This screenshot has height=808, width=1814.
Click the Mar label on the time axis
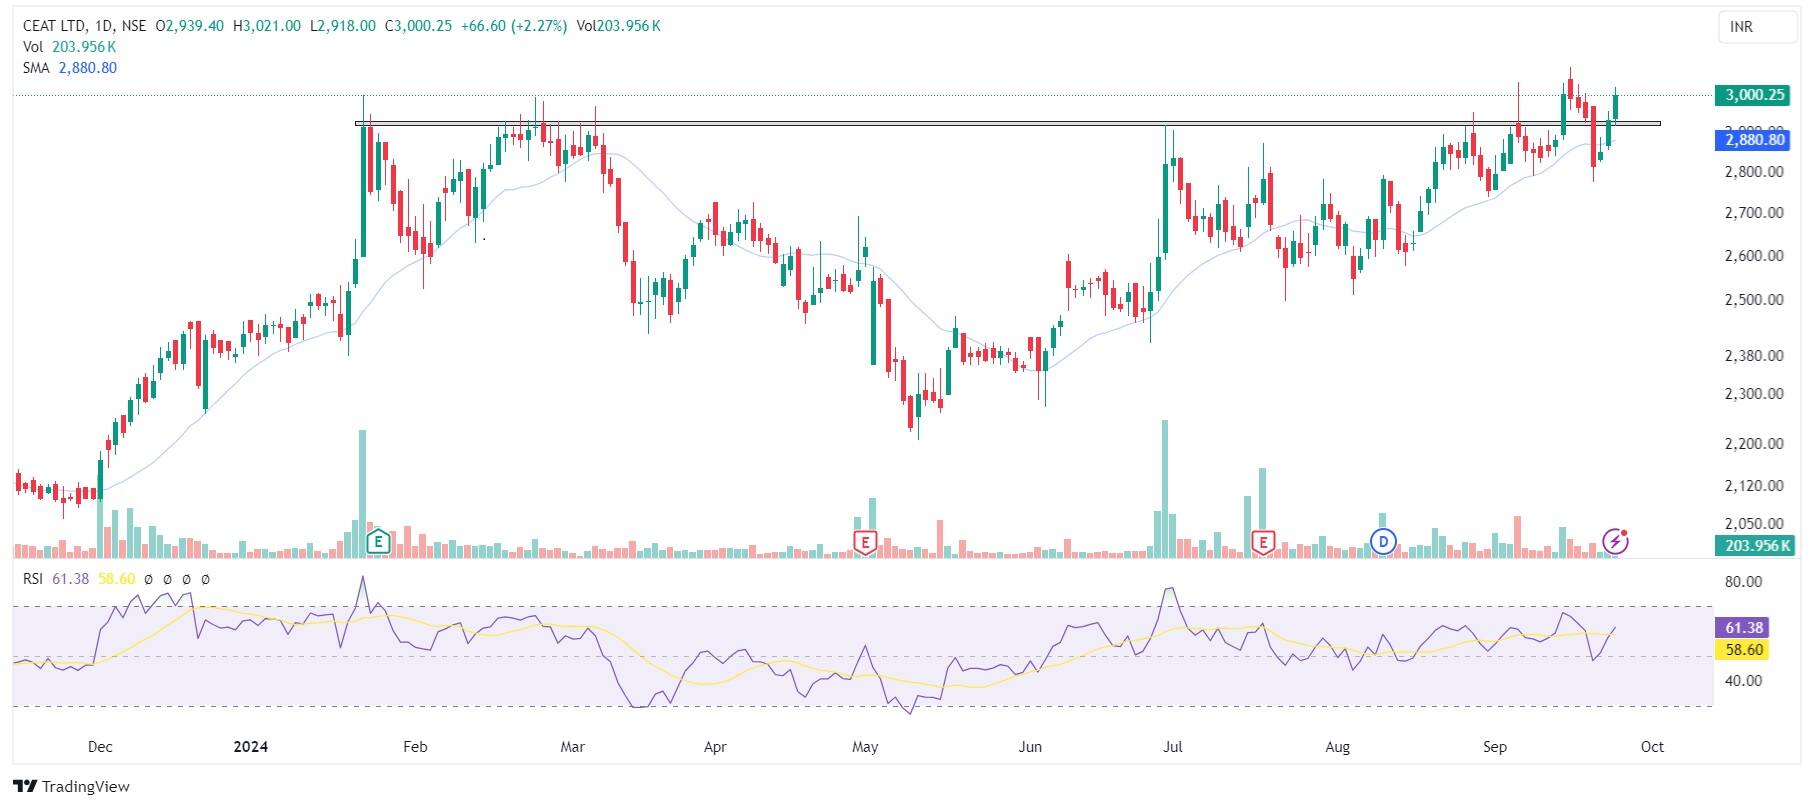coord(572,747)
